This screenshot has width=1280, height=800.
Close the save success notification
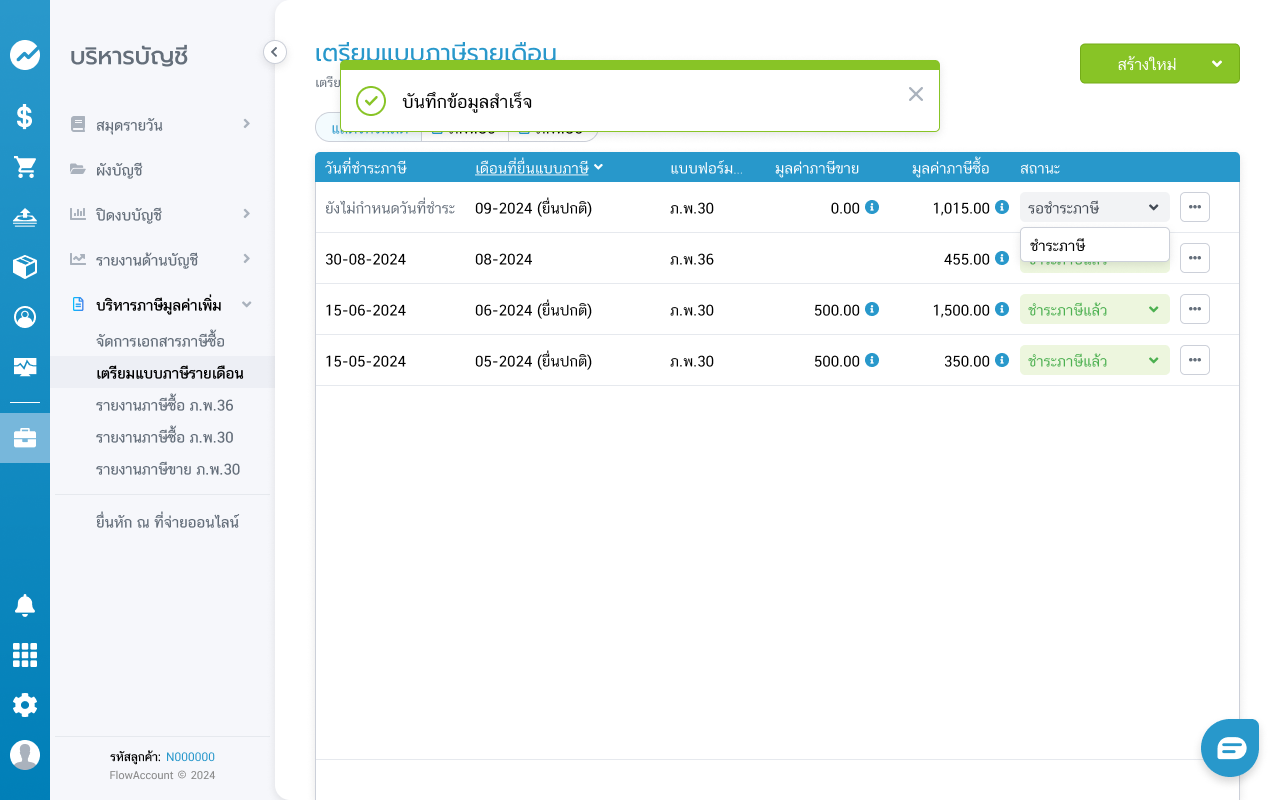pyautogui.click(x=916, y=94)
